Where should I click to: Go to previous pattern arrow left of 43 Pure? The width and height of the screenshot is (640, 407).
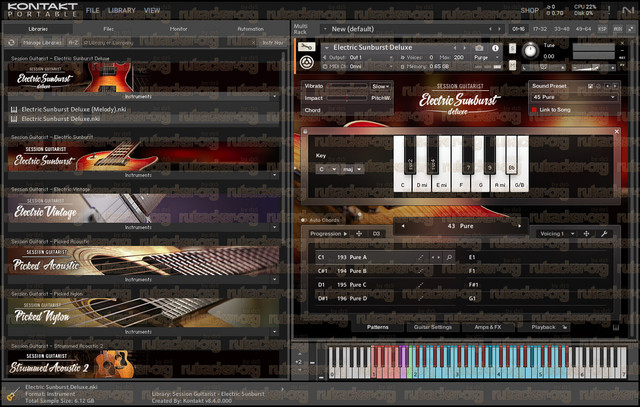pyautogui.click(x=403, y=226)
